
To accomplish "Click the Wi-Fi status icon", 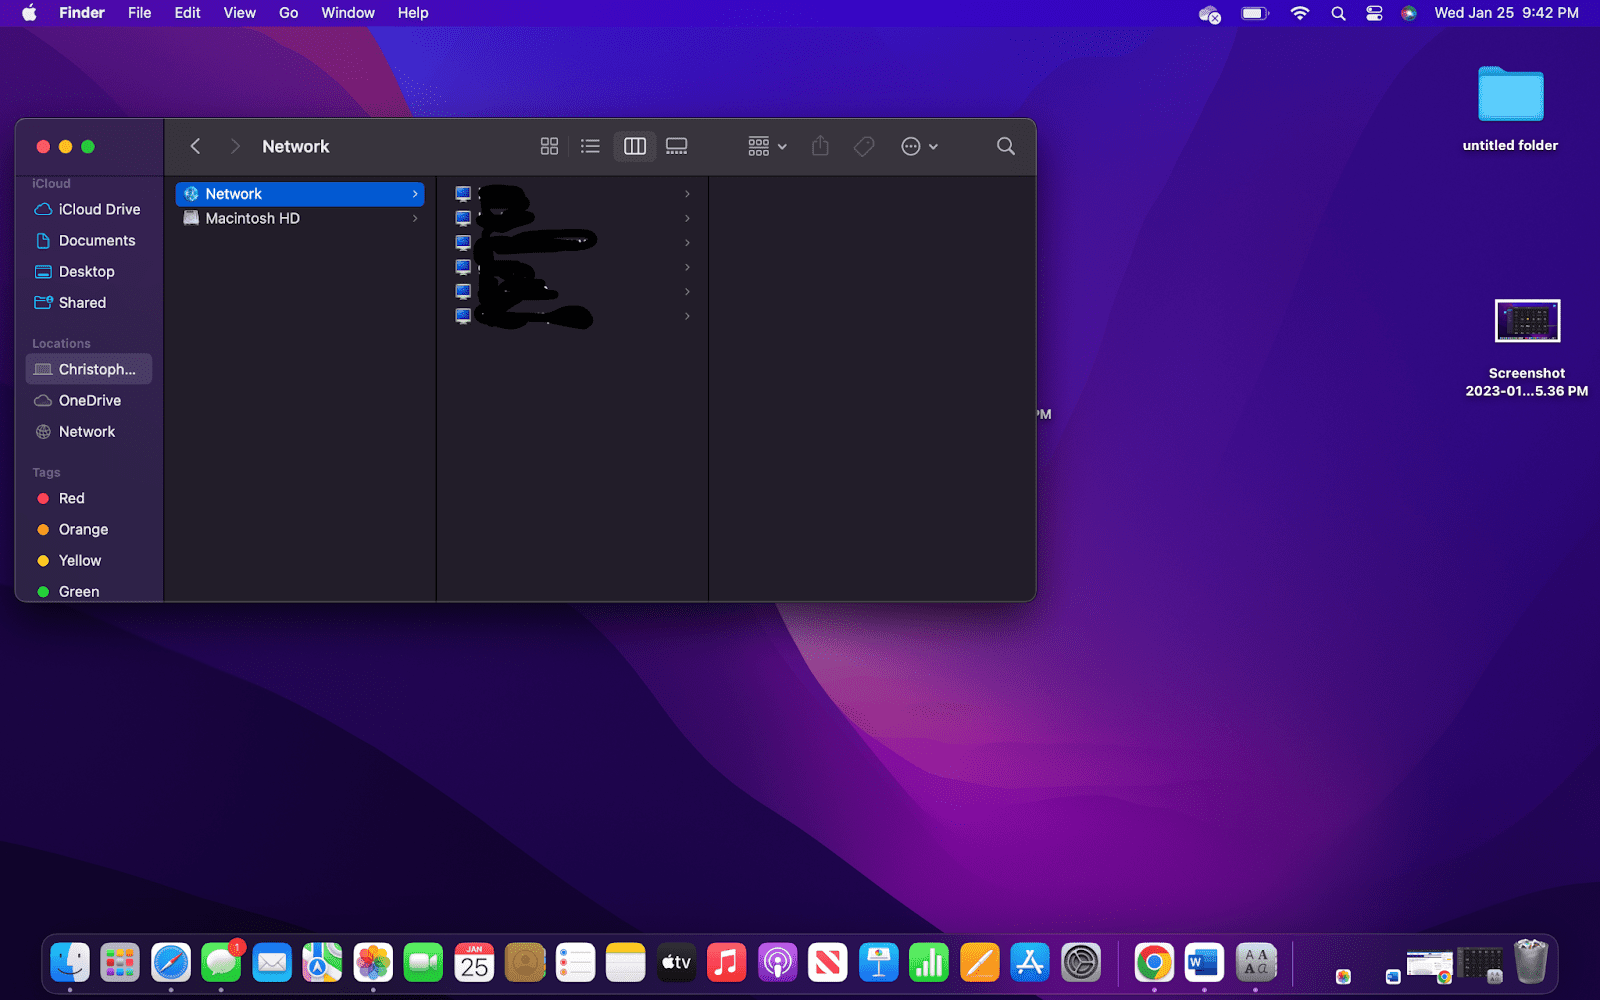I will 1300,13.
